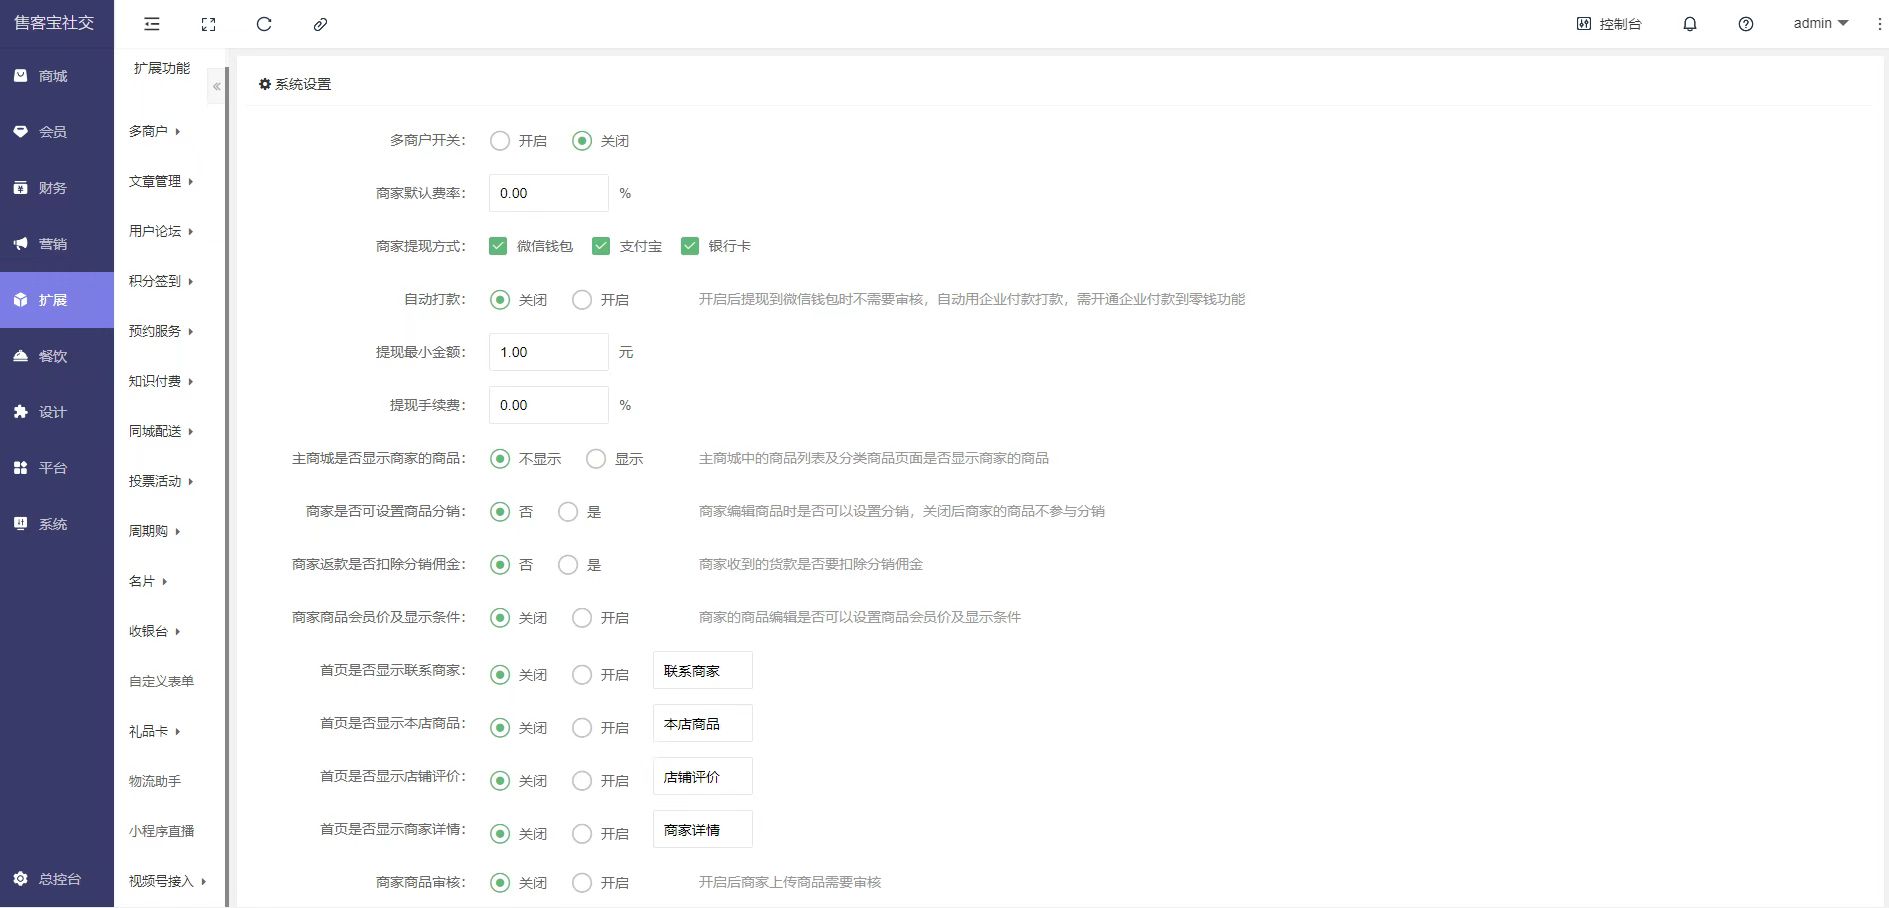Viewport: 1889px width, 908px height.
Task: Expand the 多商户 submenu
Action: (155, 131)
